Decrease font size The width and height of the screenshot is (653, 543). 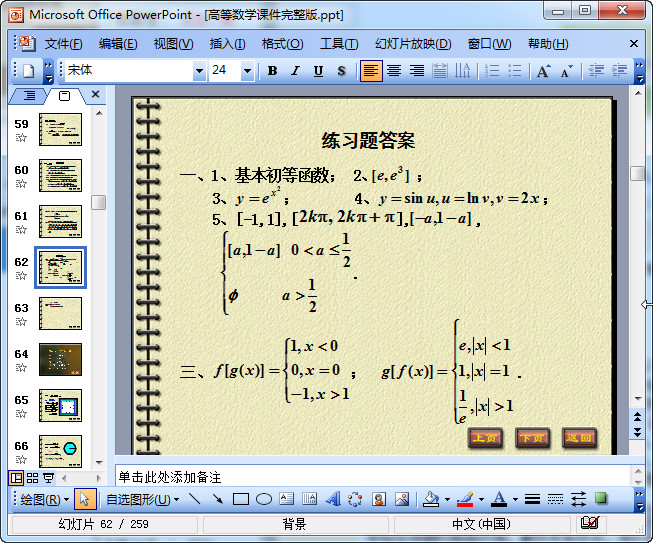pos(567,71)
